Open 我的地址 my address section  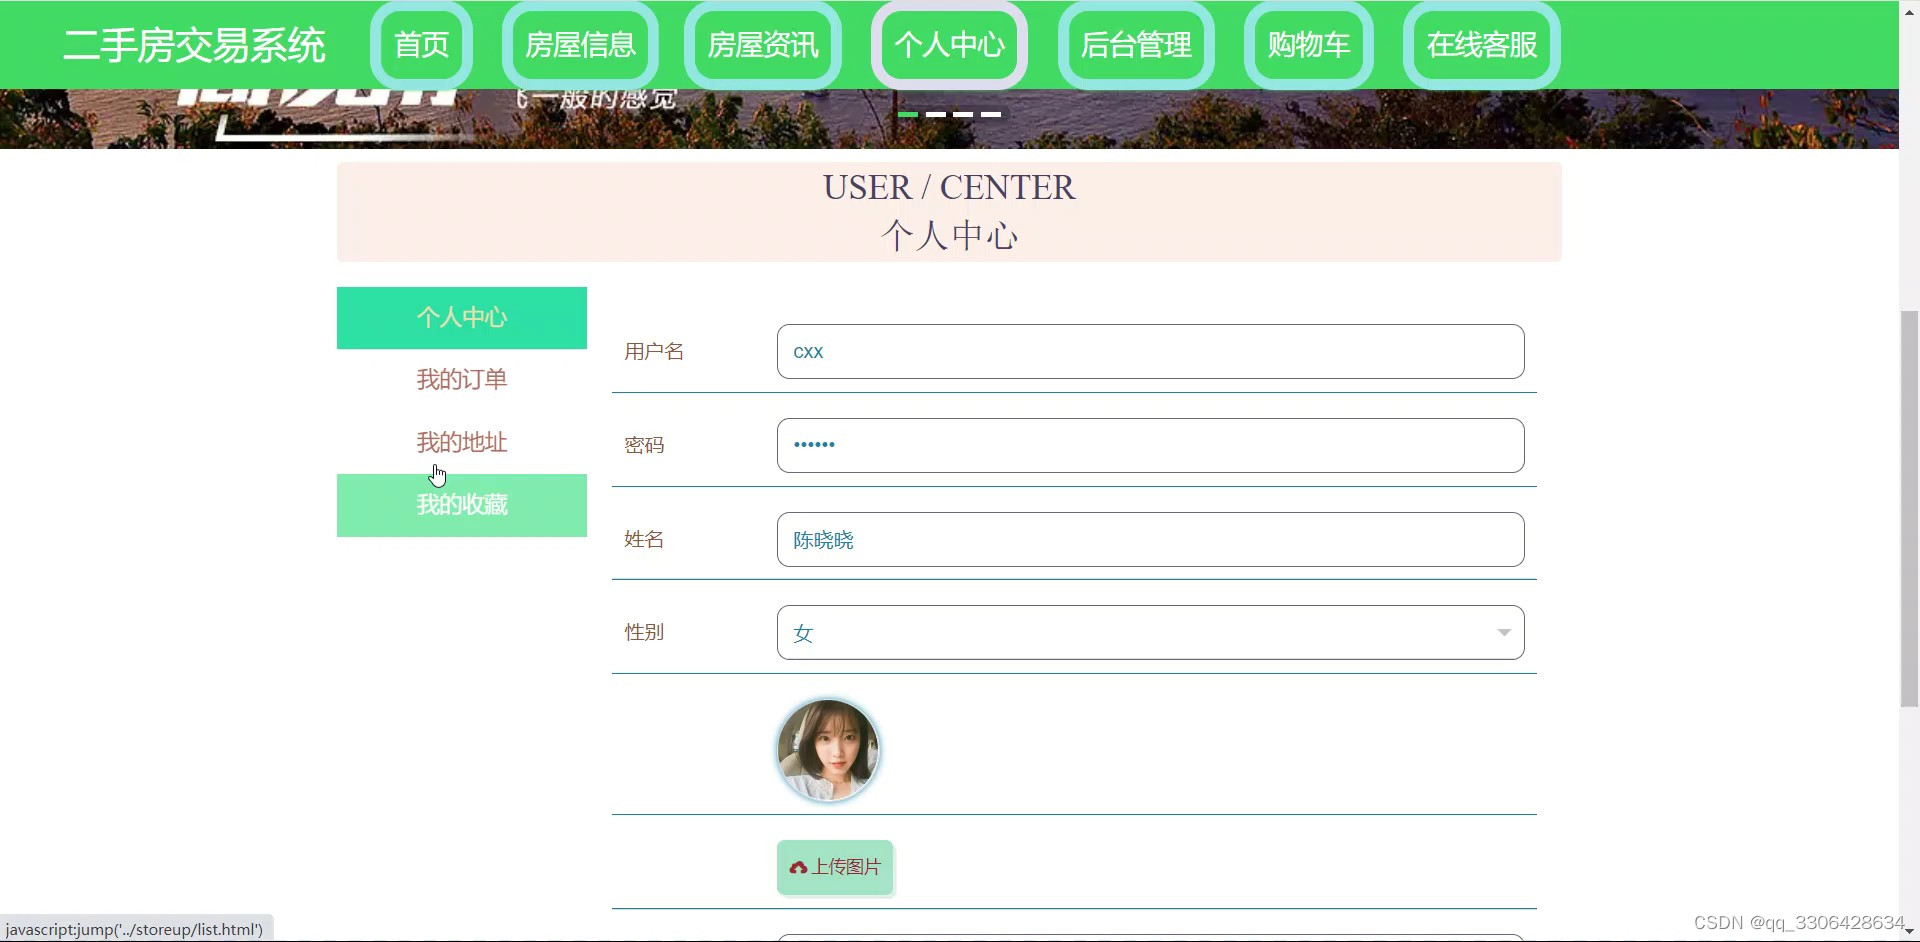tap(461, 442)
